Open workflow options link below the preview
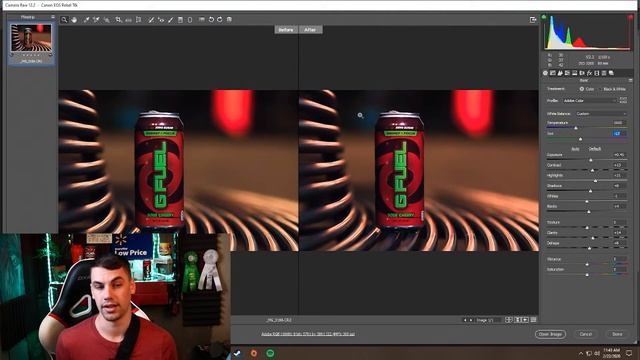This screenshot has width=640, height=360. point(308,334)
